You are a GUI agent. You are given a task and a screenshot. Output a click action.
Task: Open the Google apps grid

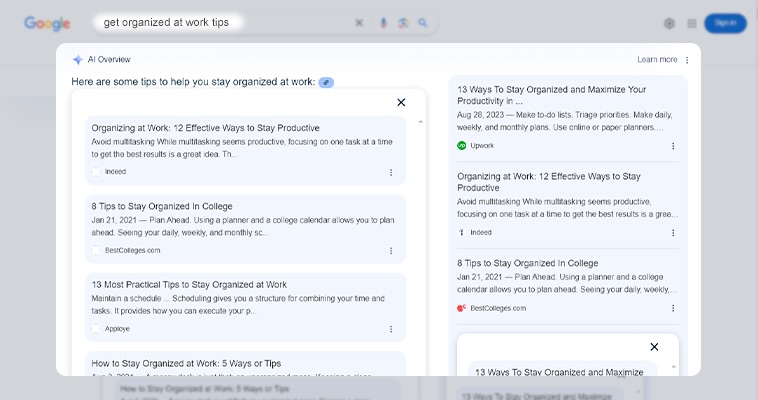(691, 23)
